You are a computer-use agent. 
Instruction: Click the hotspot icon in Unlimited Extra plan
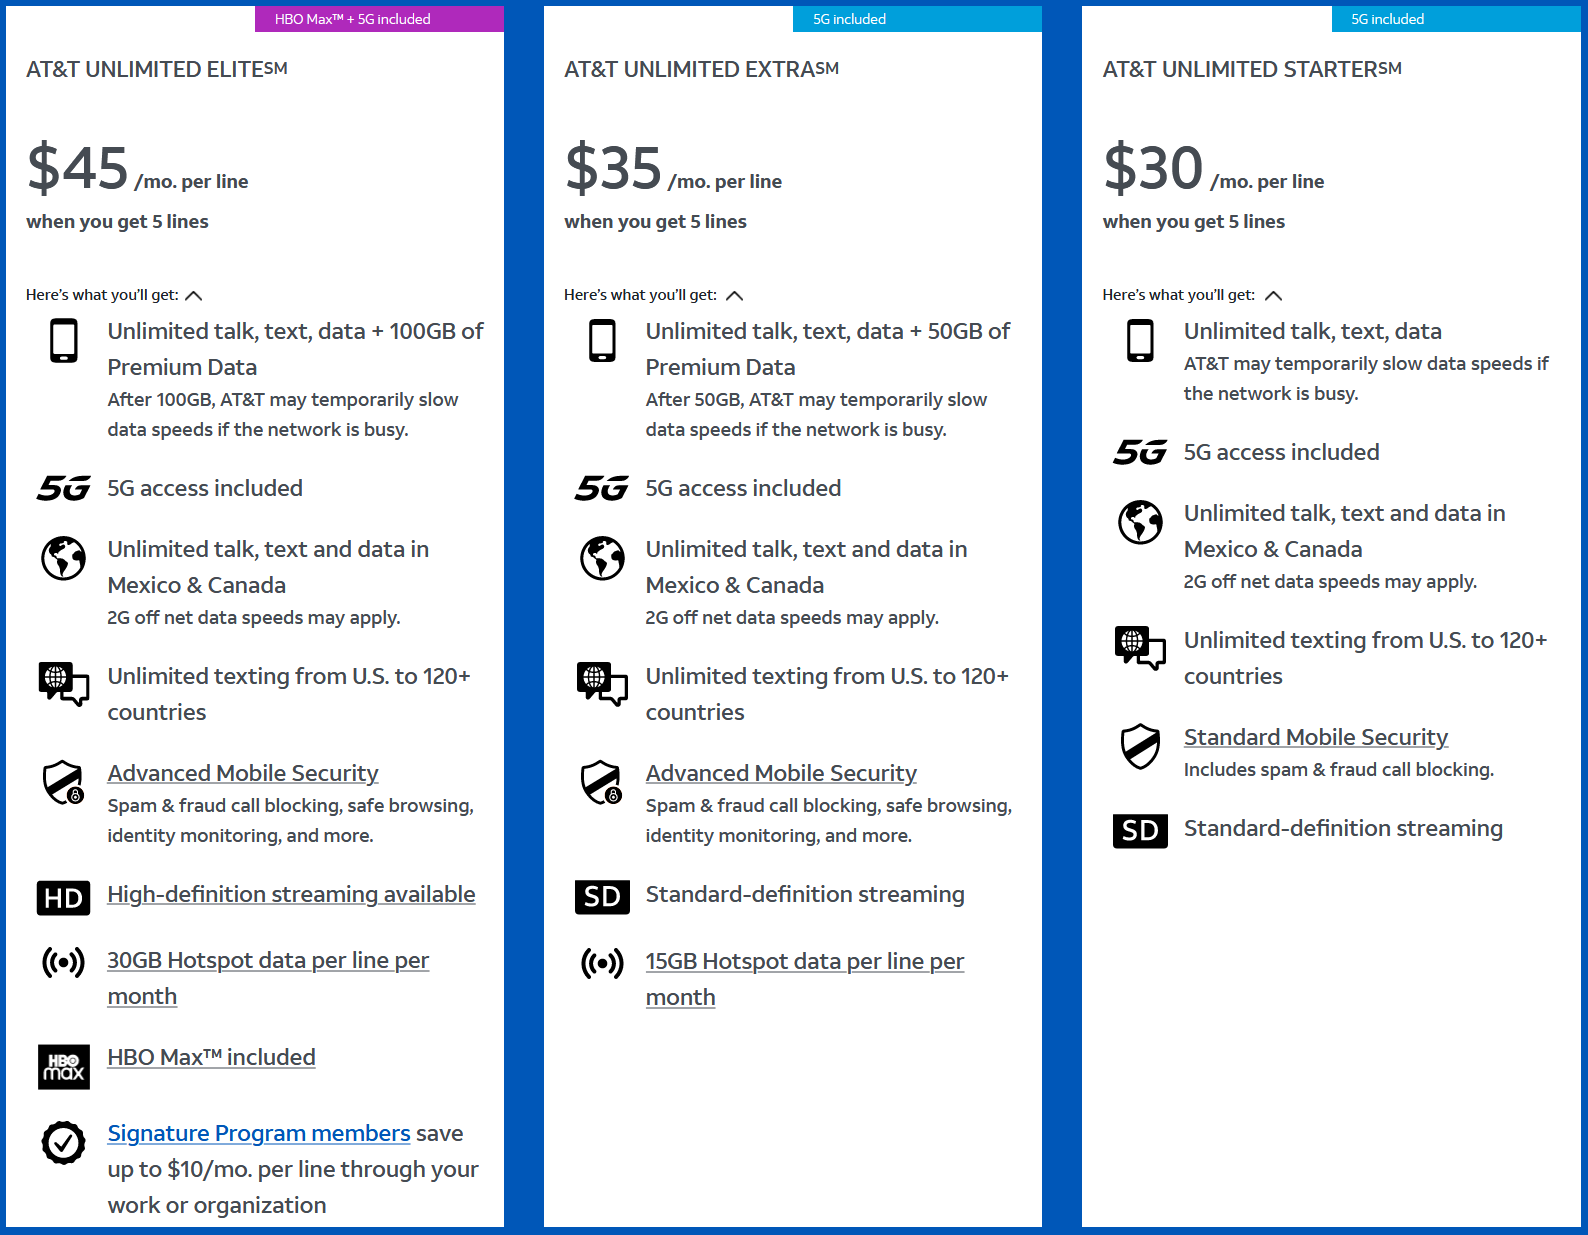click(x=602, y=964)
